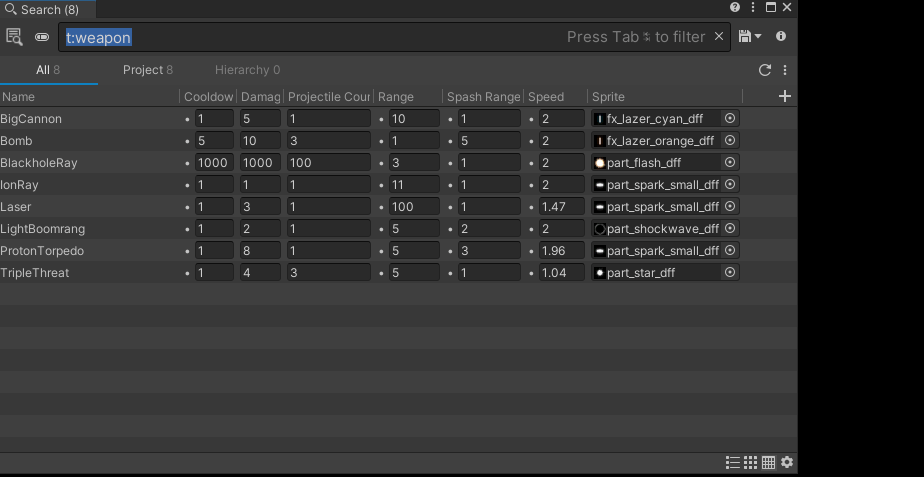This screenshot has height=477, width=924.
Task: Clear the t:weapon search text
Action: [718, 37]
